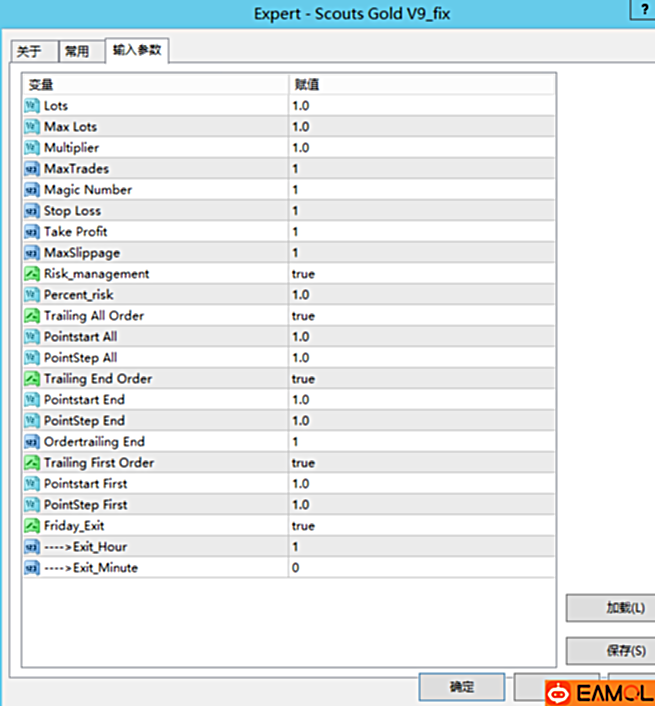Edit the Take Profit value 1
The width and height of the screenshot is (655, 706).
(x=421, y=232)
